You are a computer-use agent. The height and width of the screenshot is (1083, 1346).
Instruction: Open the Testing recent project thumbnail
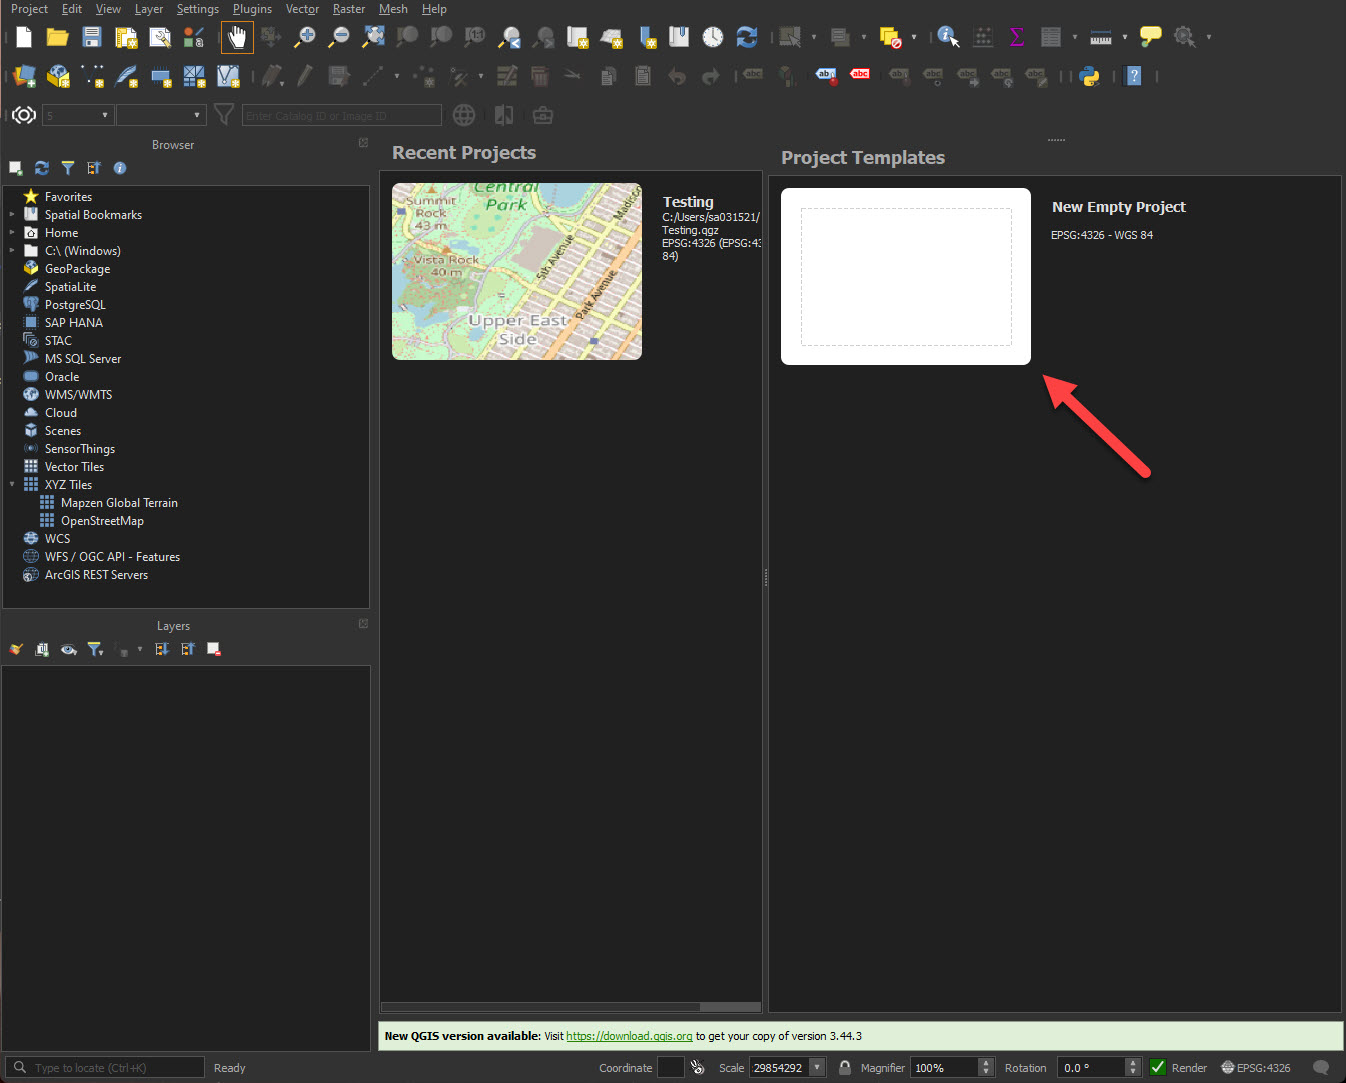pyautogui.click(x=516, y=271)
